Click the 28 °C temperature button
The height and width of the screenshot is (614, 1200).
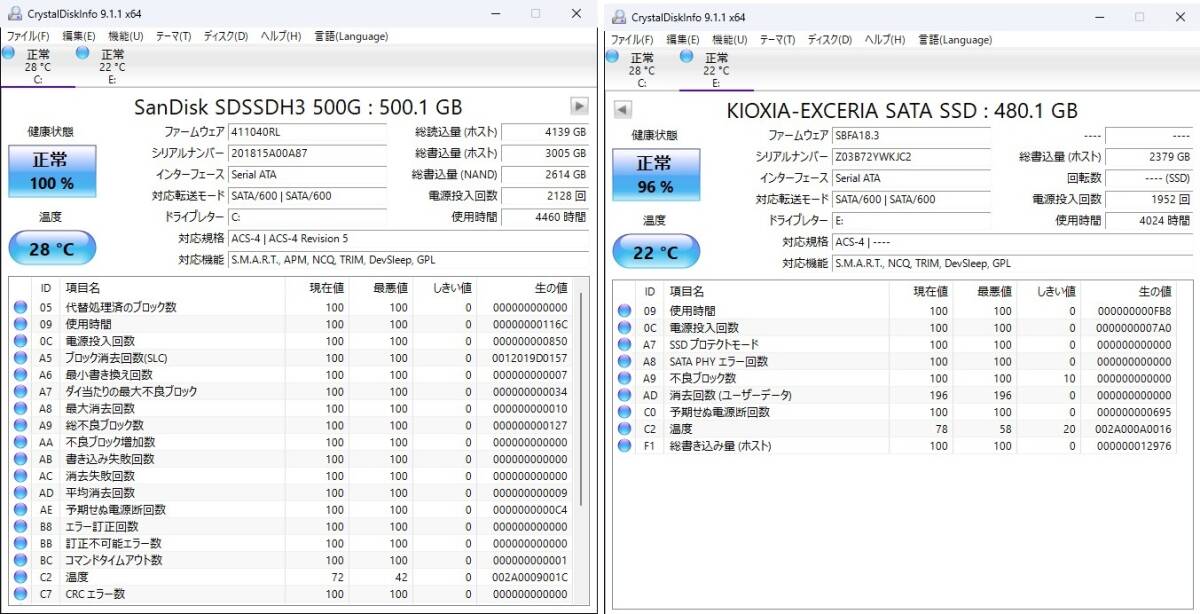click(x=52, y=248)
